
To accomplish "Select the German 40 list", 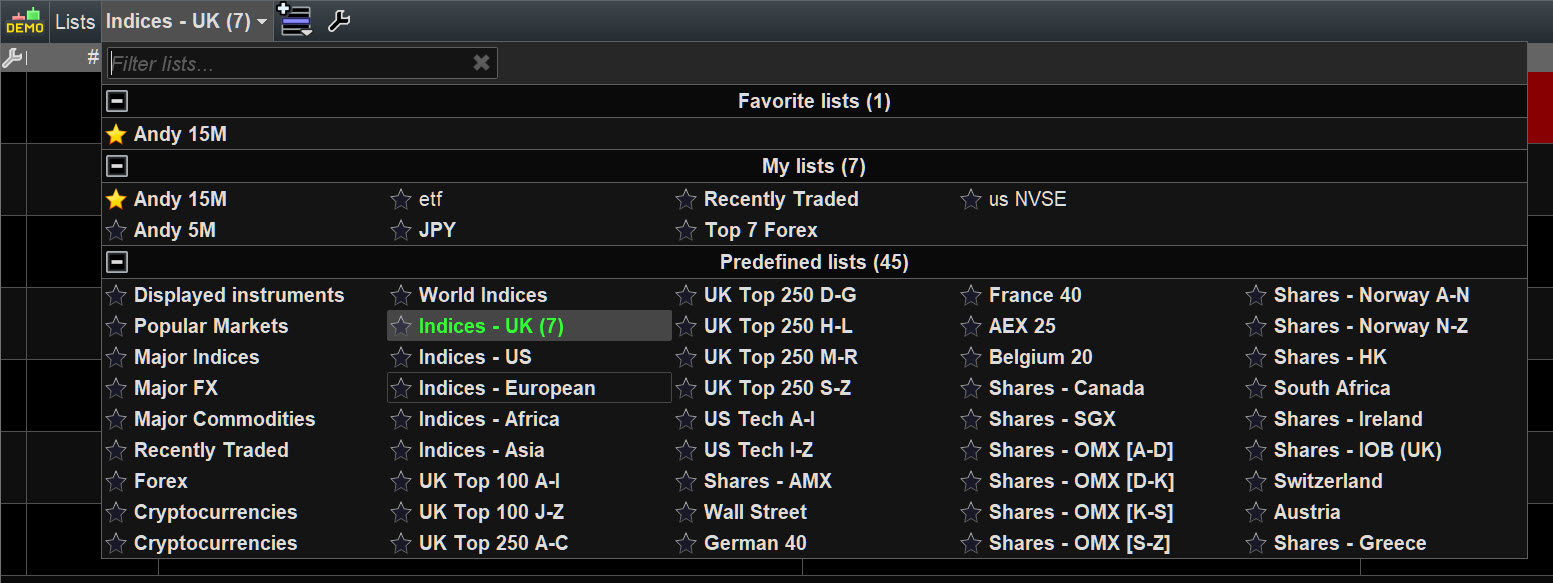I will tap(754, 543).
